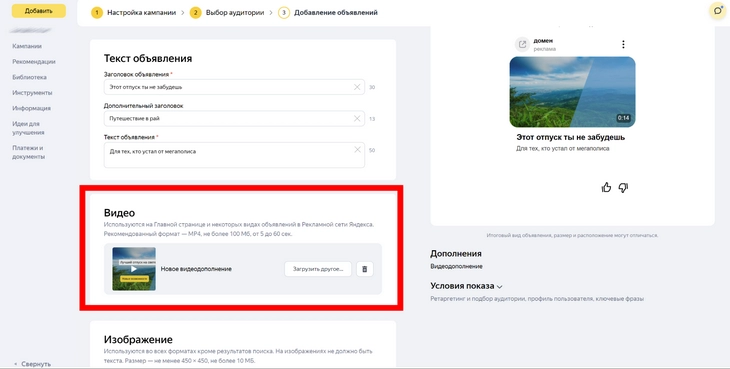730x369 pixels.
Task: Clear the additional headline field with X
Action: pyautogui.click(x=357, y=119)
